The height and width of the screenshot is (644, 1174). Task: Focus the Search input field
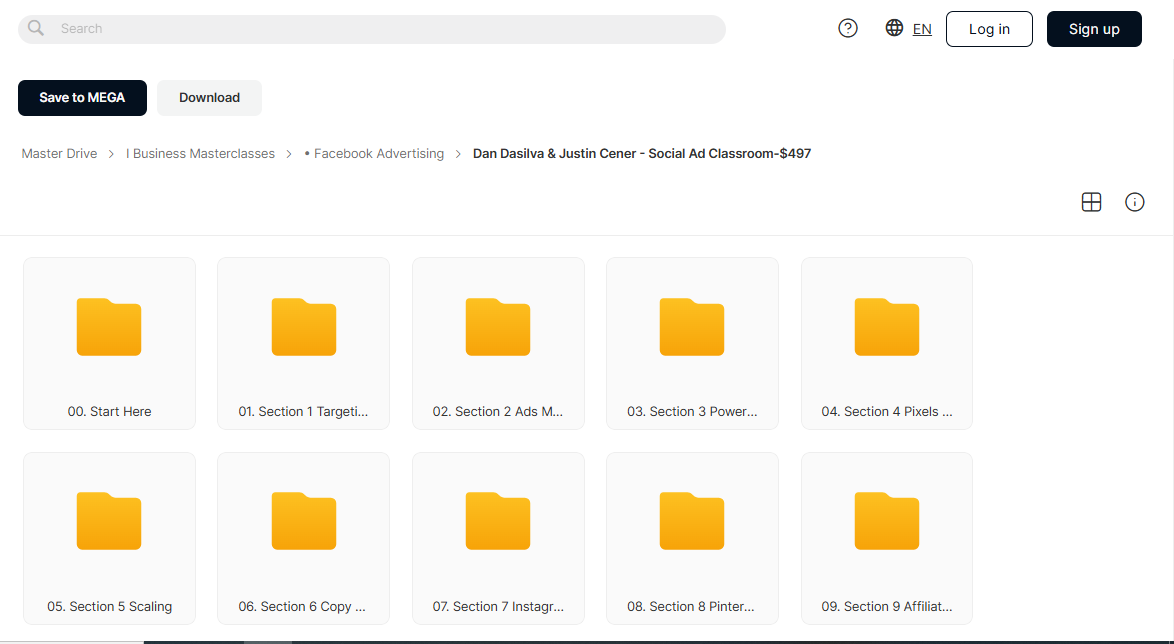click(x=371, y=29)
